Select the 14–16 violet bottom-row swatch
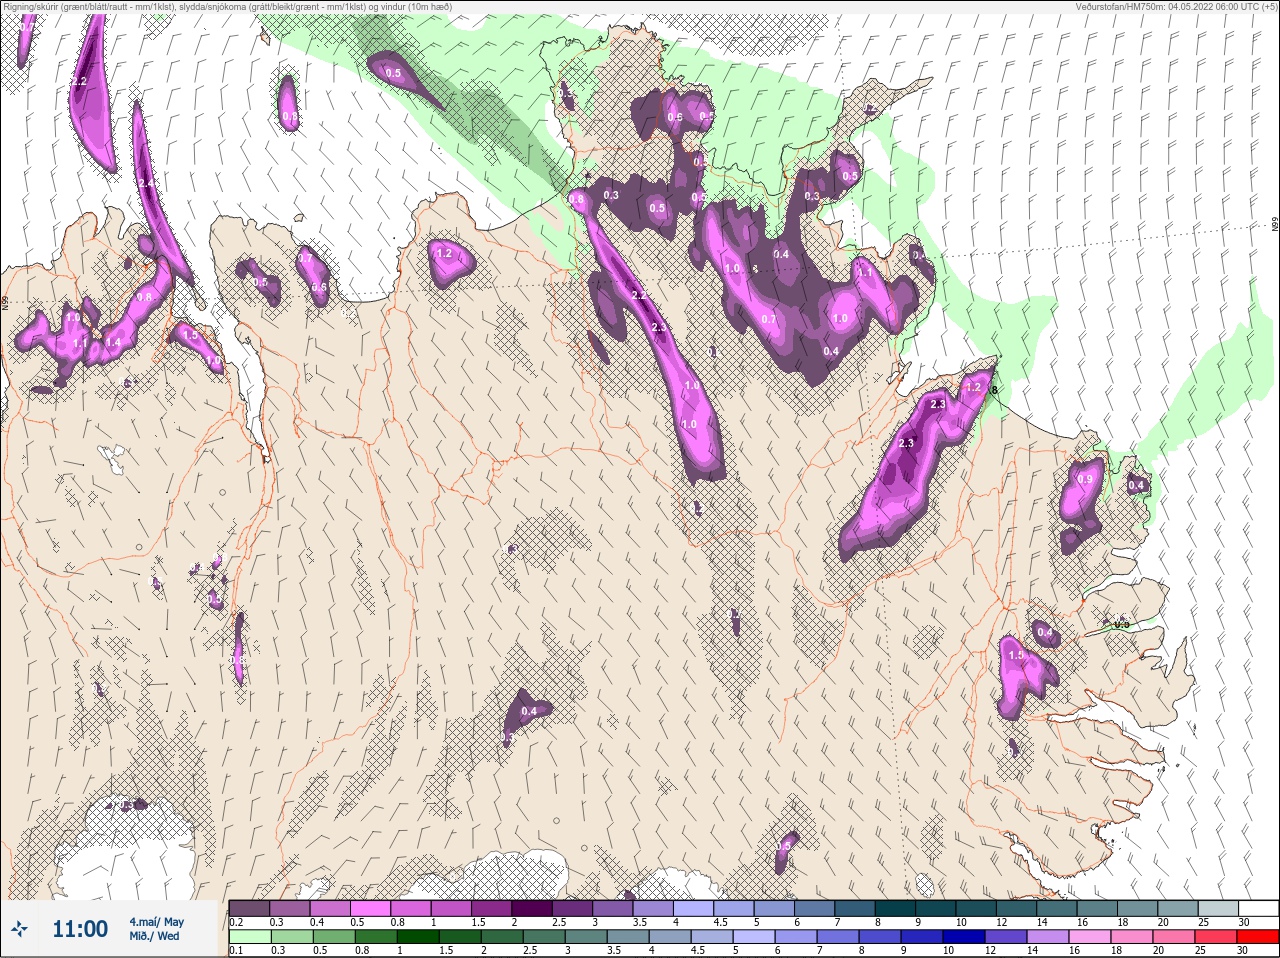 pyautogui.click(x=1047, y=938)
